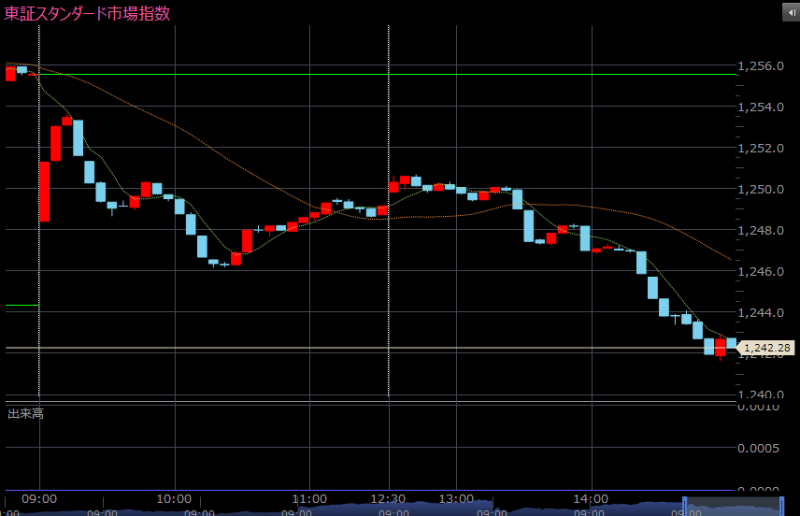The height and width of the screenshot is (516, 800).
Task: Click the collapse panel arrow icon
Action: [x=791, y=13]
